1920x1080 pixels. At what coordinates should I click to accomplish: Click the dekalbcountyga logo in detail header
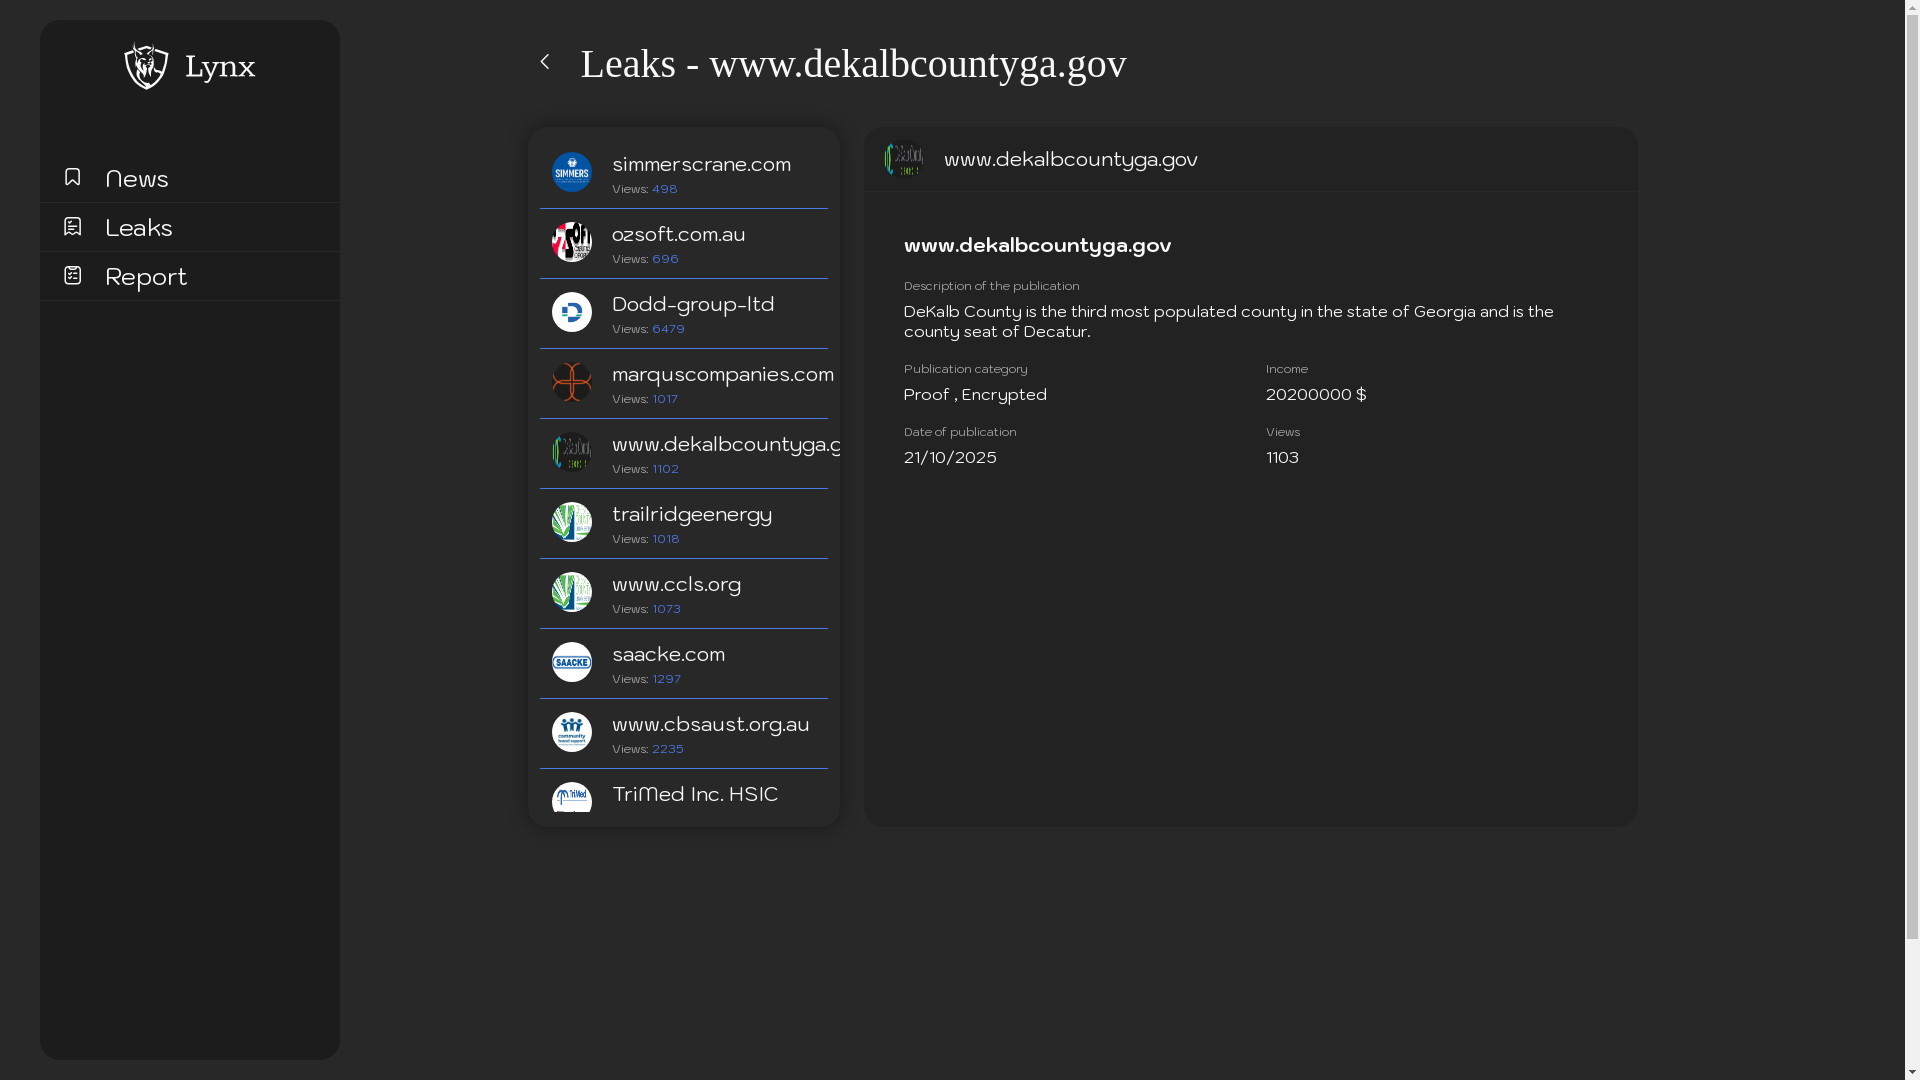[904, 159]
